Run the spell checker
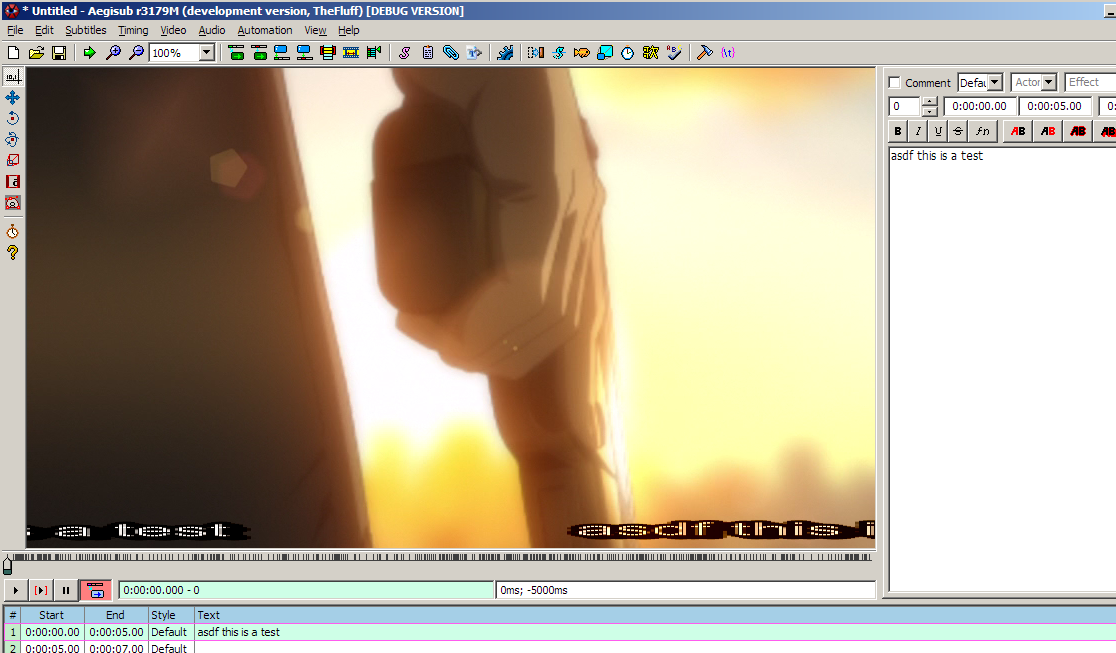The height and width of the screenshot is (653, 1116). coord(673,53)
